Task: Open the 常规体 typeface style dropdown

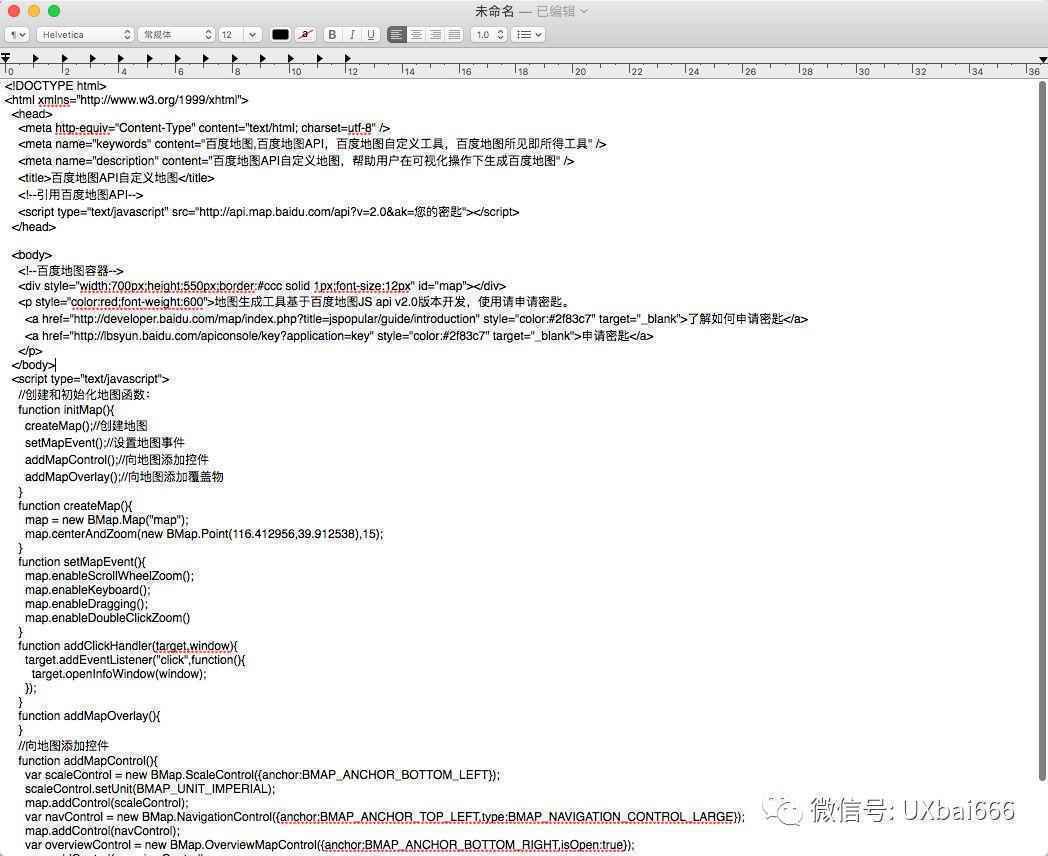Action: tap(176, 35)
